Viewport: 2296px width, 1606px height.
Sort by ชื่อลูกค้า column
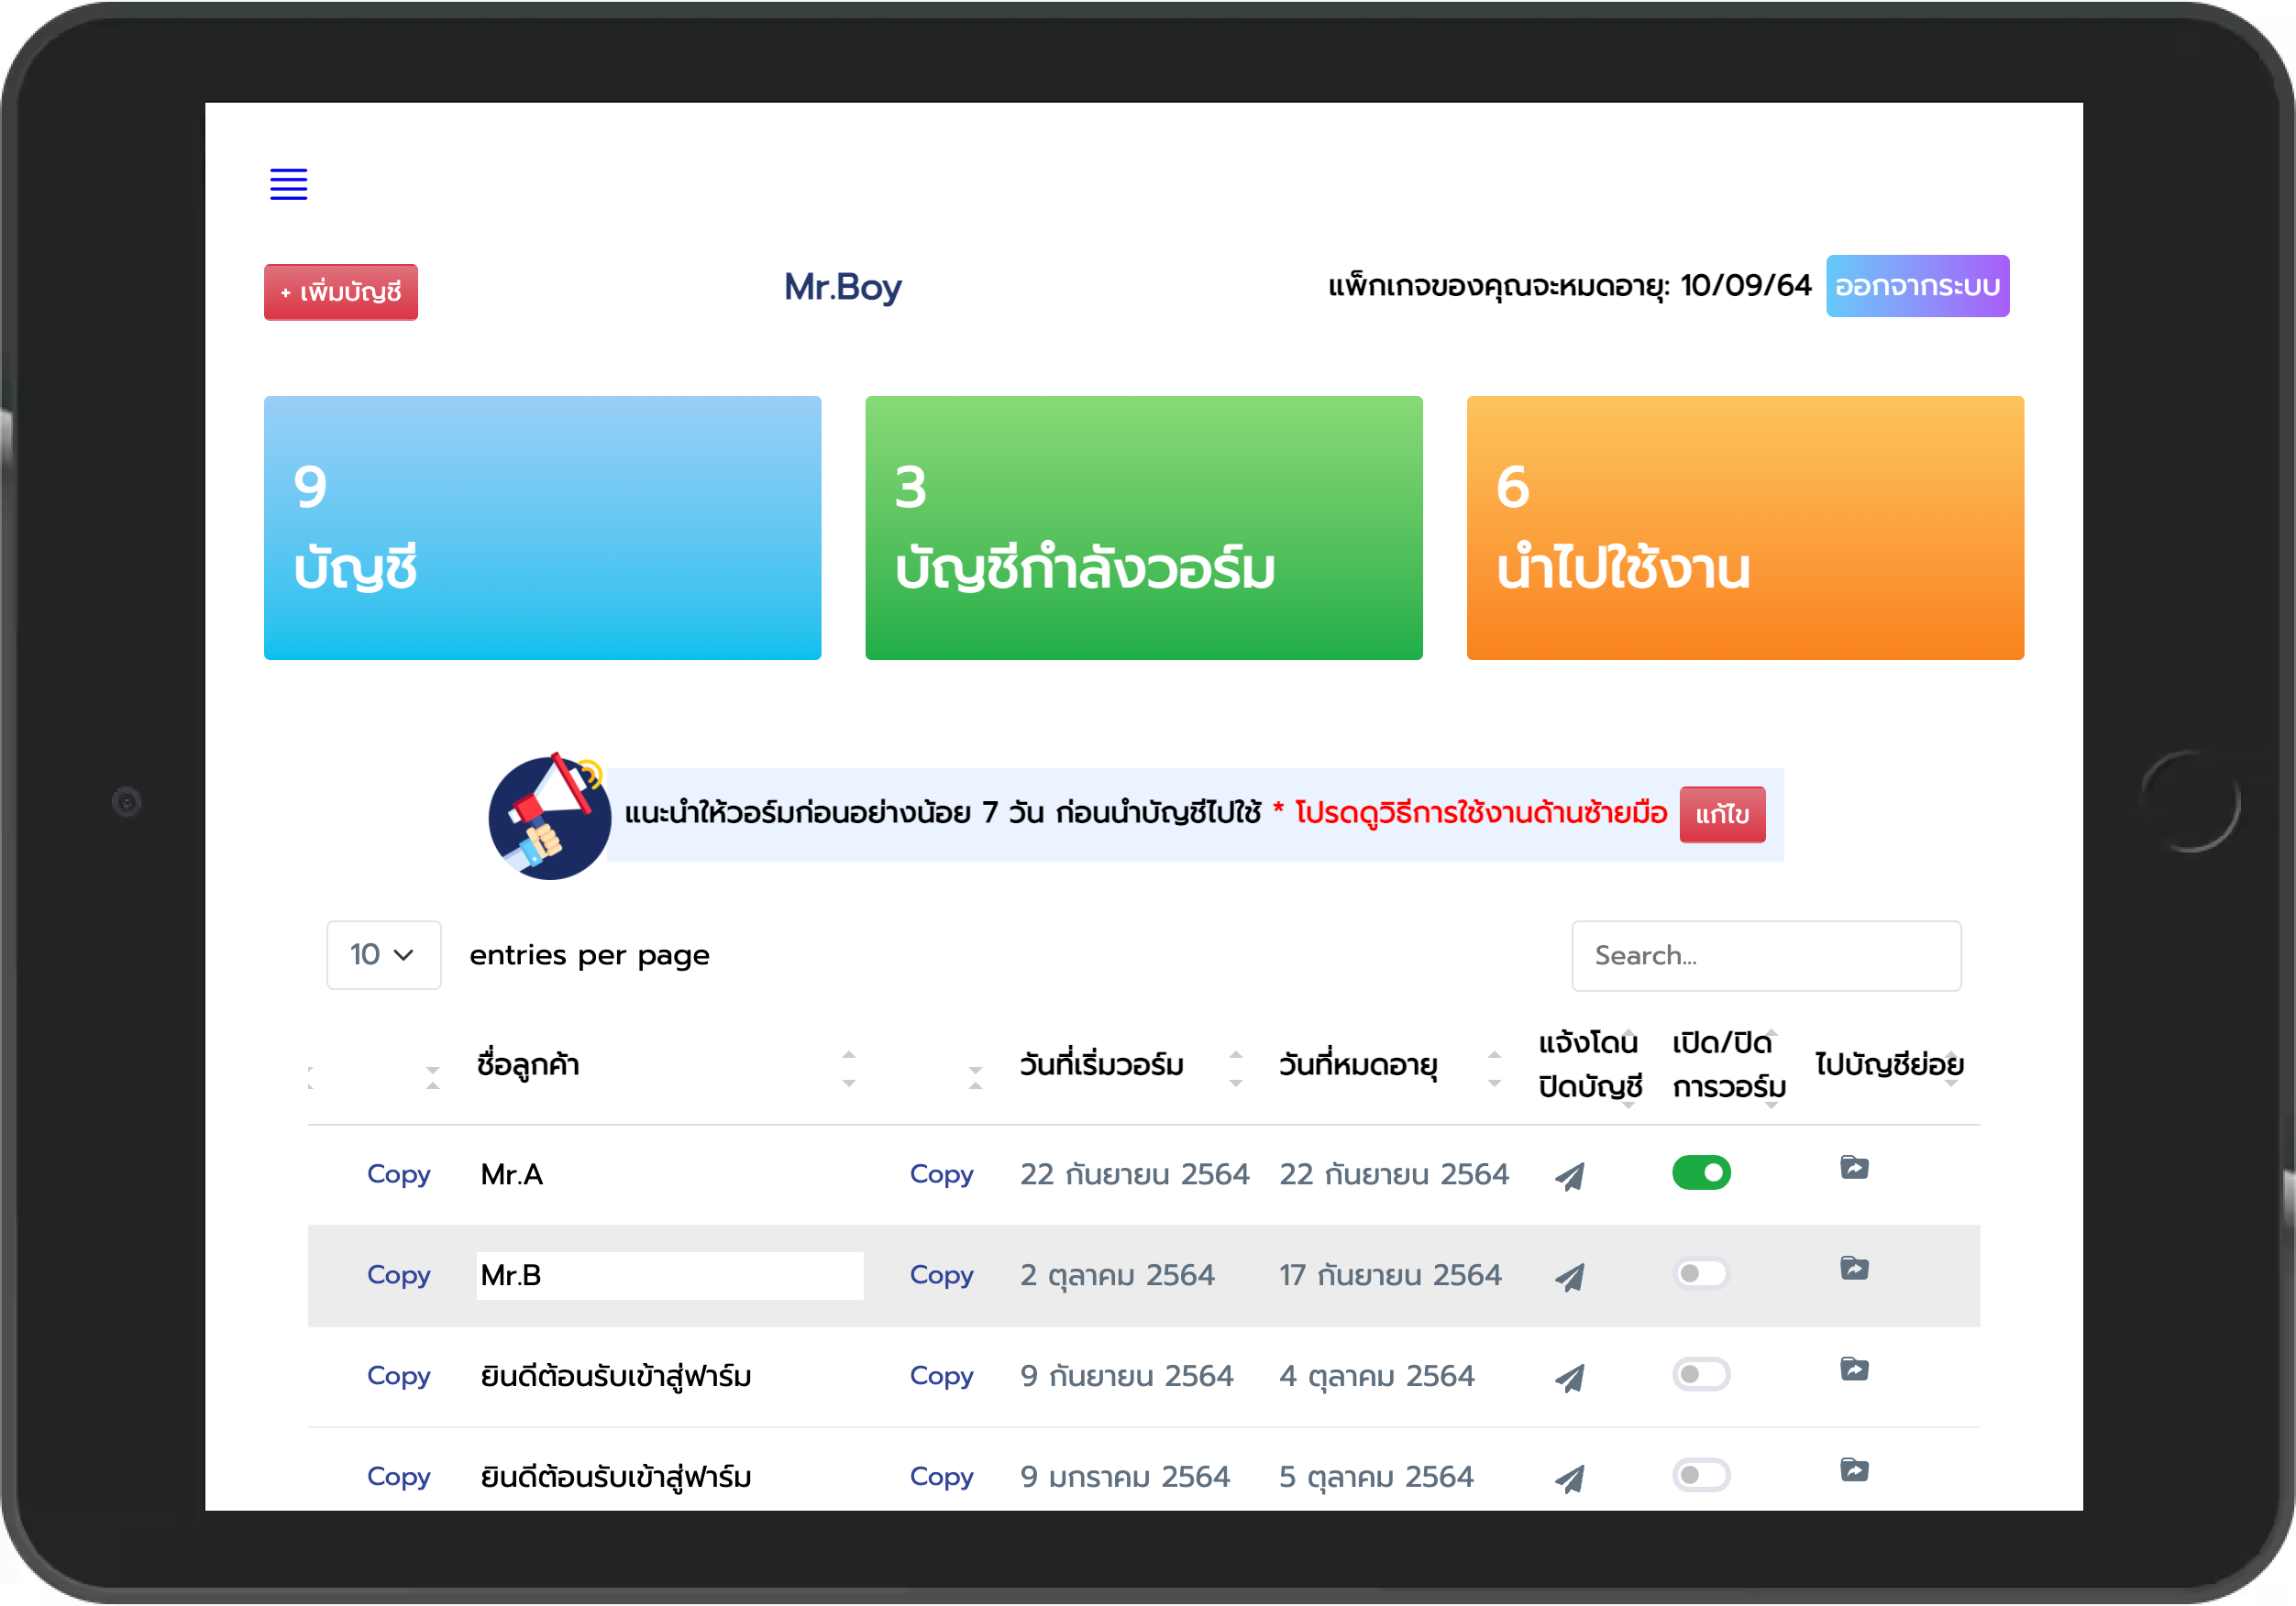tap(666, 1065)
